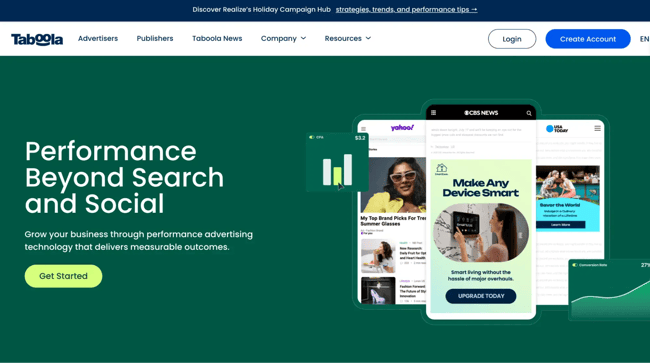Click the smart home house icon in ad
The image size is (650, 363).
pyautogui.click(x=441, y=169)
